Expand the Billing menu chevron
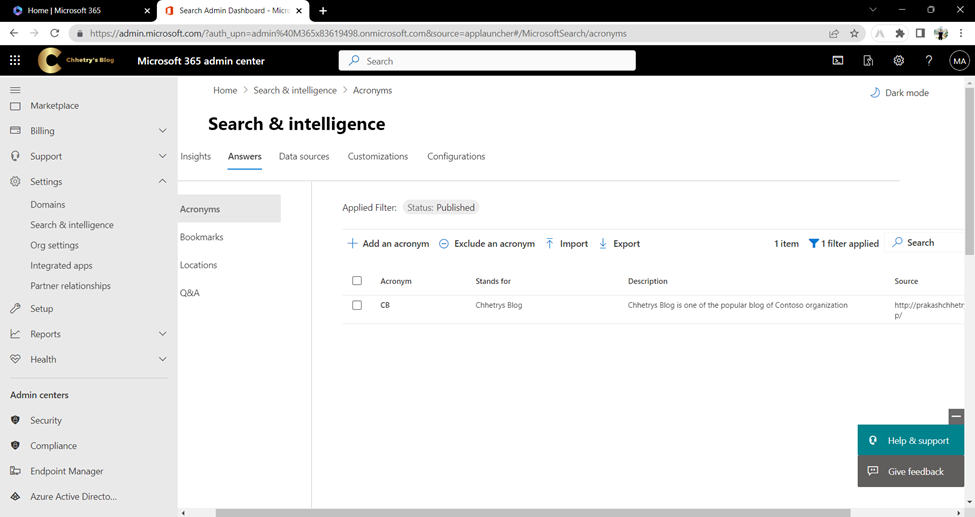Image resolution: width=975 pixels, height=517 pixels. (x=162, y=131)
